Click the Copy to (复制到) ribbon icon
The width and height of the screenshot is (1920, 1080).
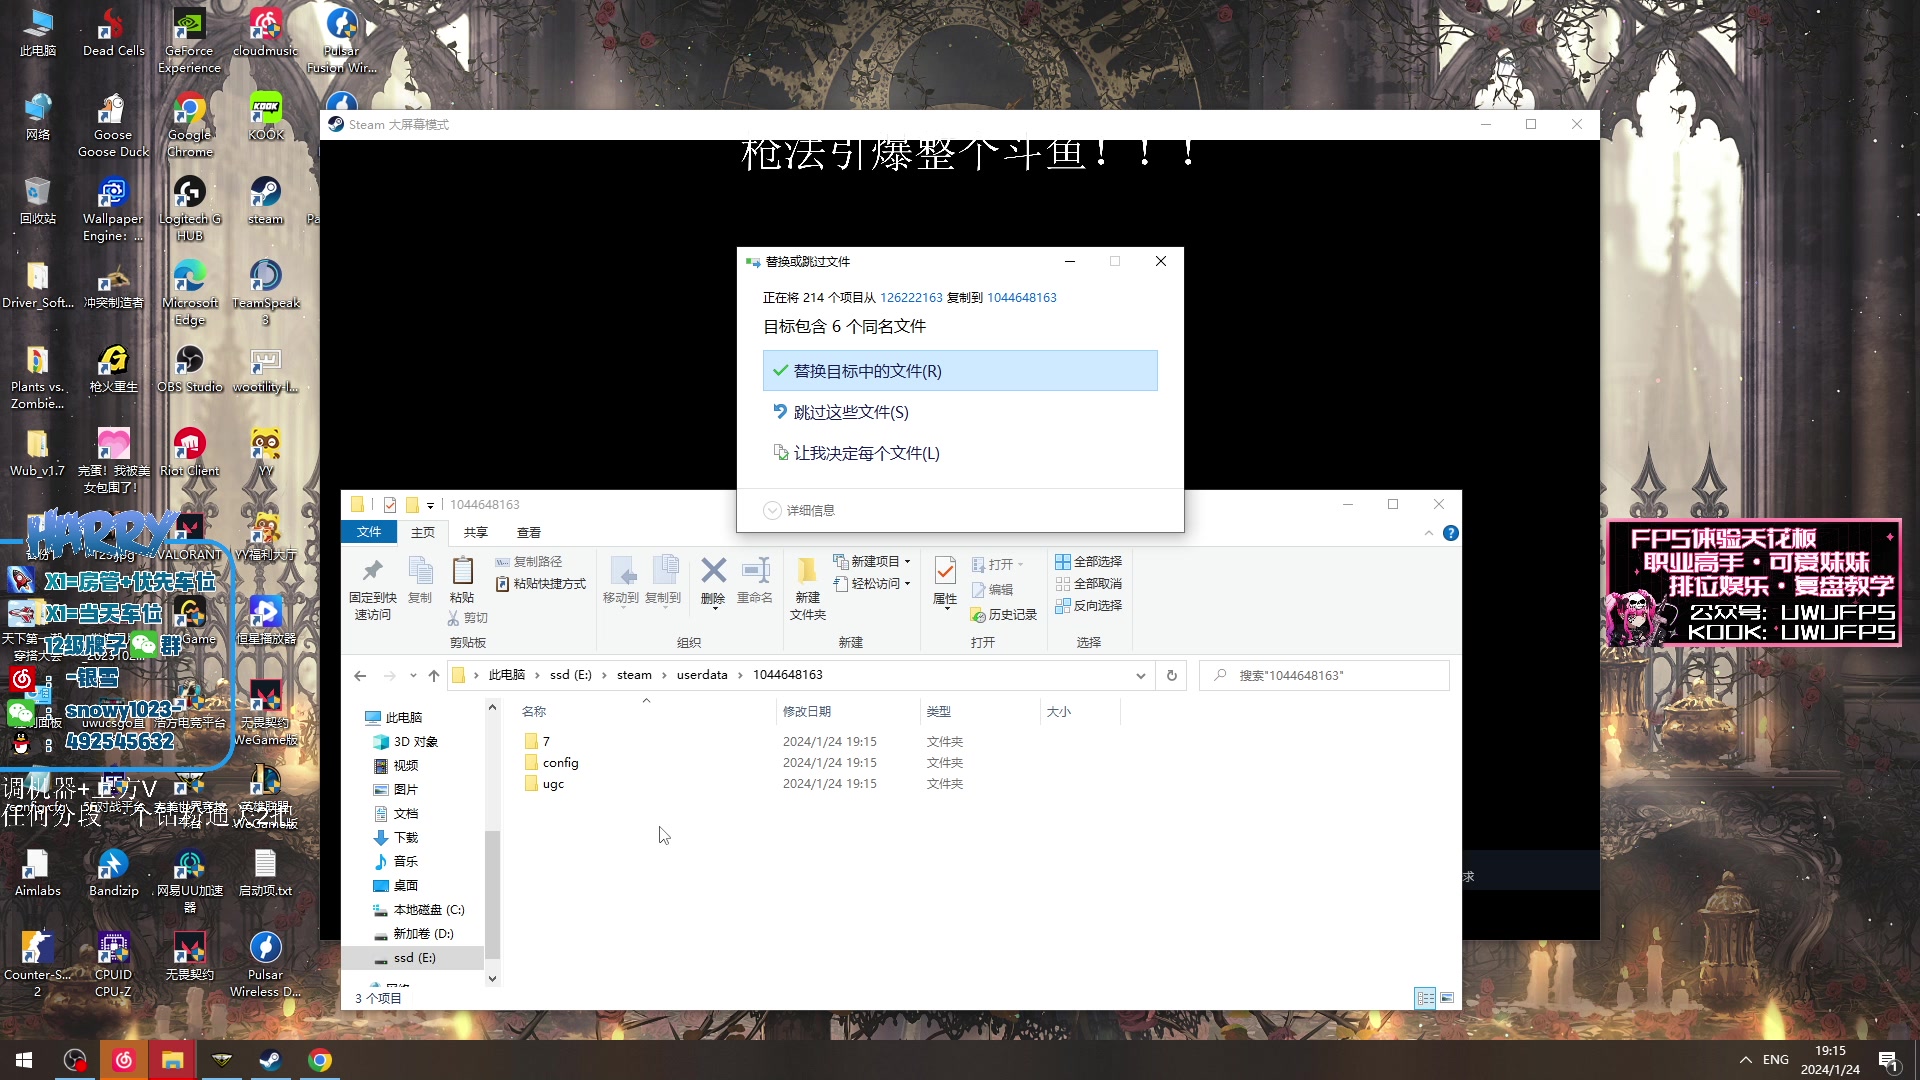663,581
